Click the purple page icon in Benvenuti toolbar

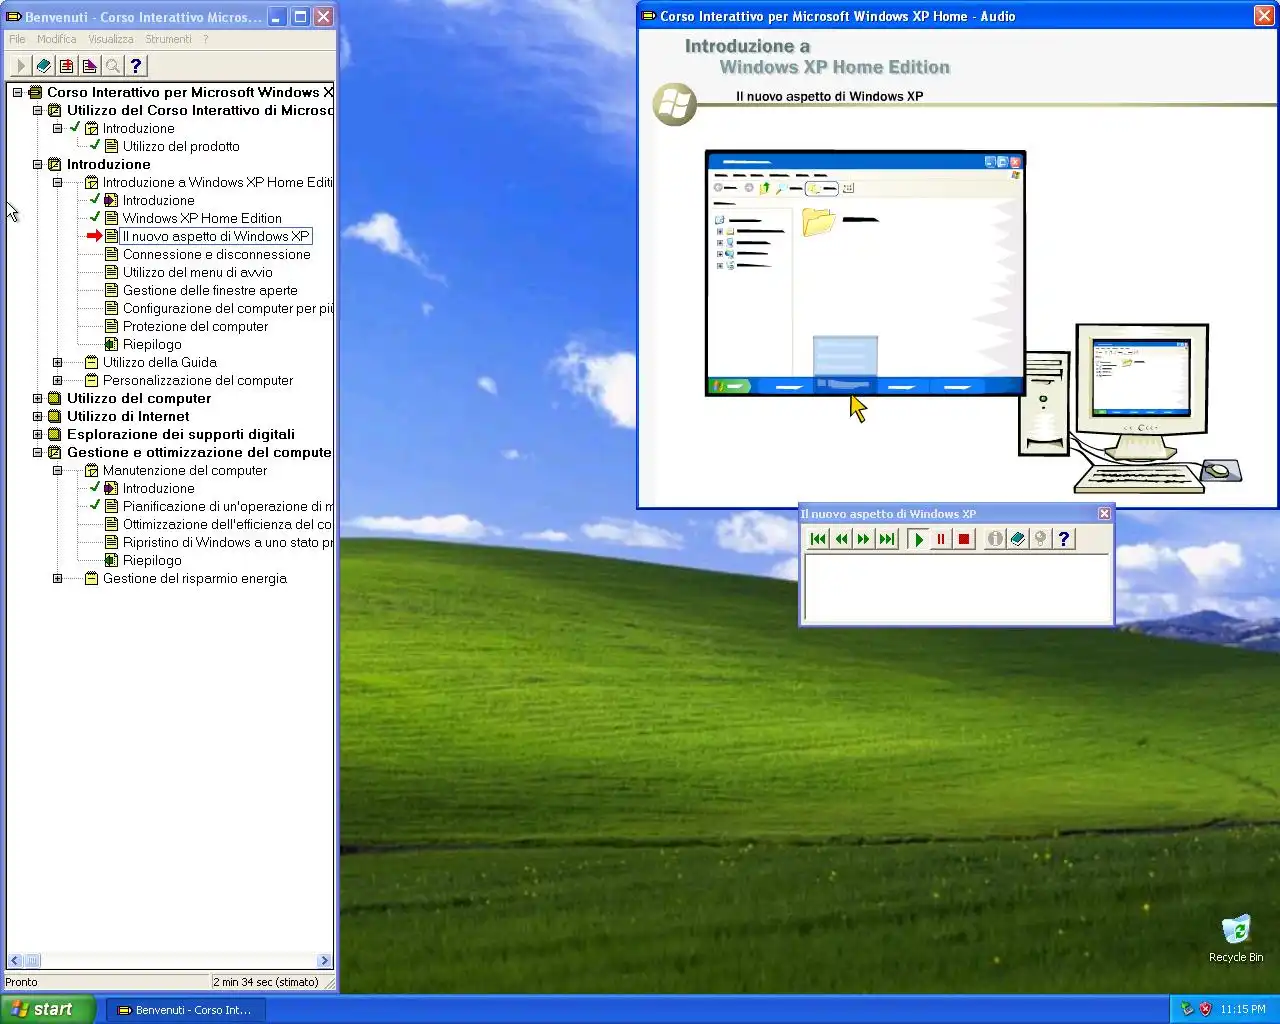click(89, 66)
